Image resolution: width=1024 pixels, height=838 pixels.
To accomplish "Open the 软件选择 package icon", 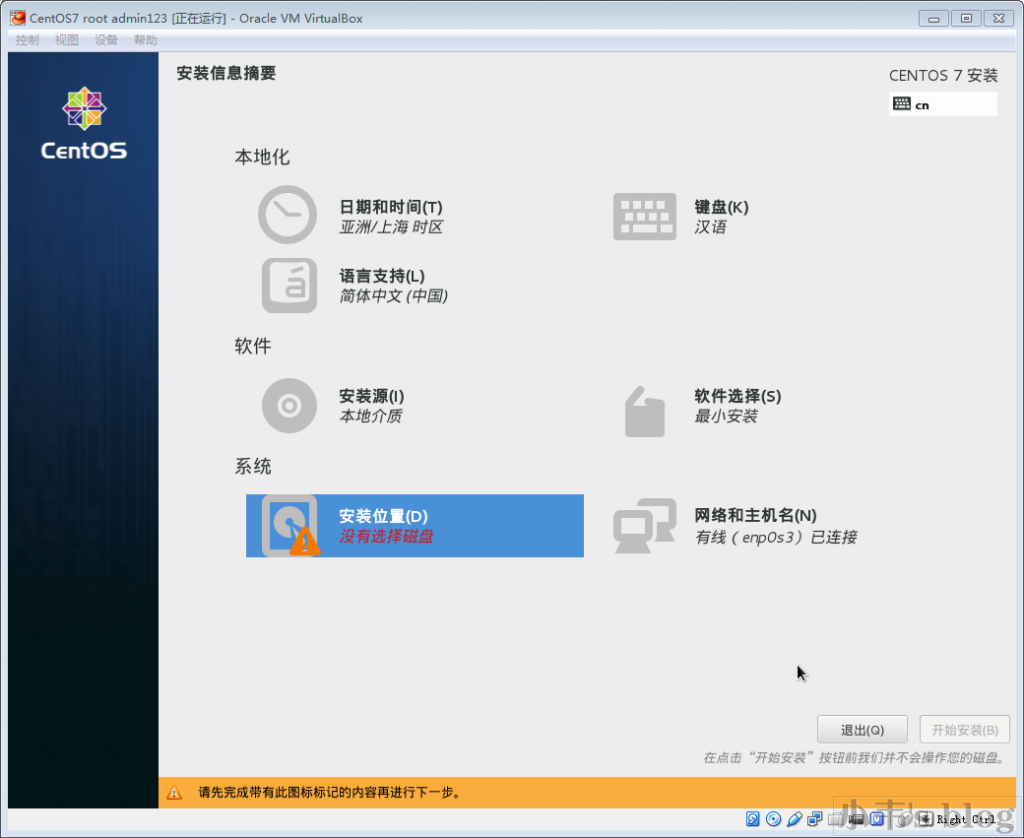I will click(645, 411).
